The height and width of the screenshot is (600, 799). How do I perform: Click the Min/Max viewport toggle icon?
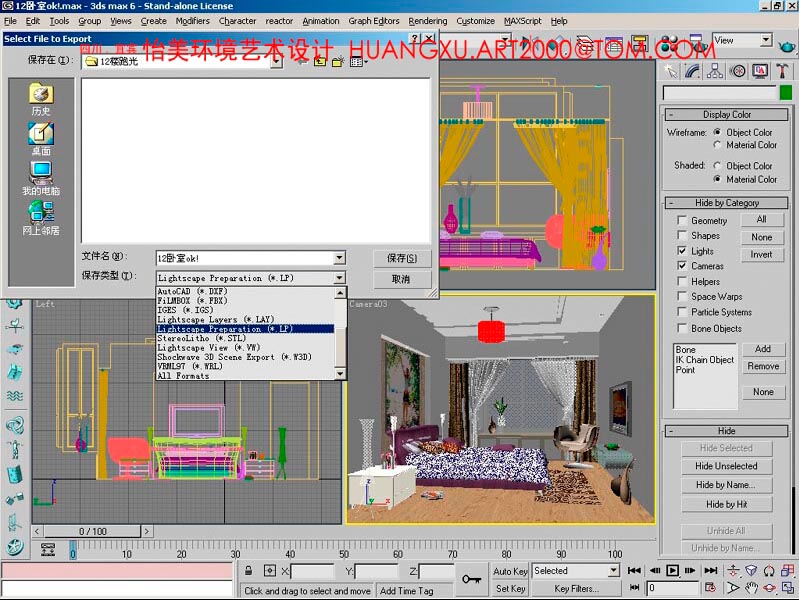point(787,588)
